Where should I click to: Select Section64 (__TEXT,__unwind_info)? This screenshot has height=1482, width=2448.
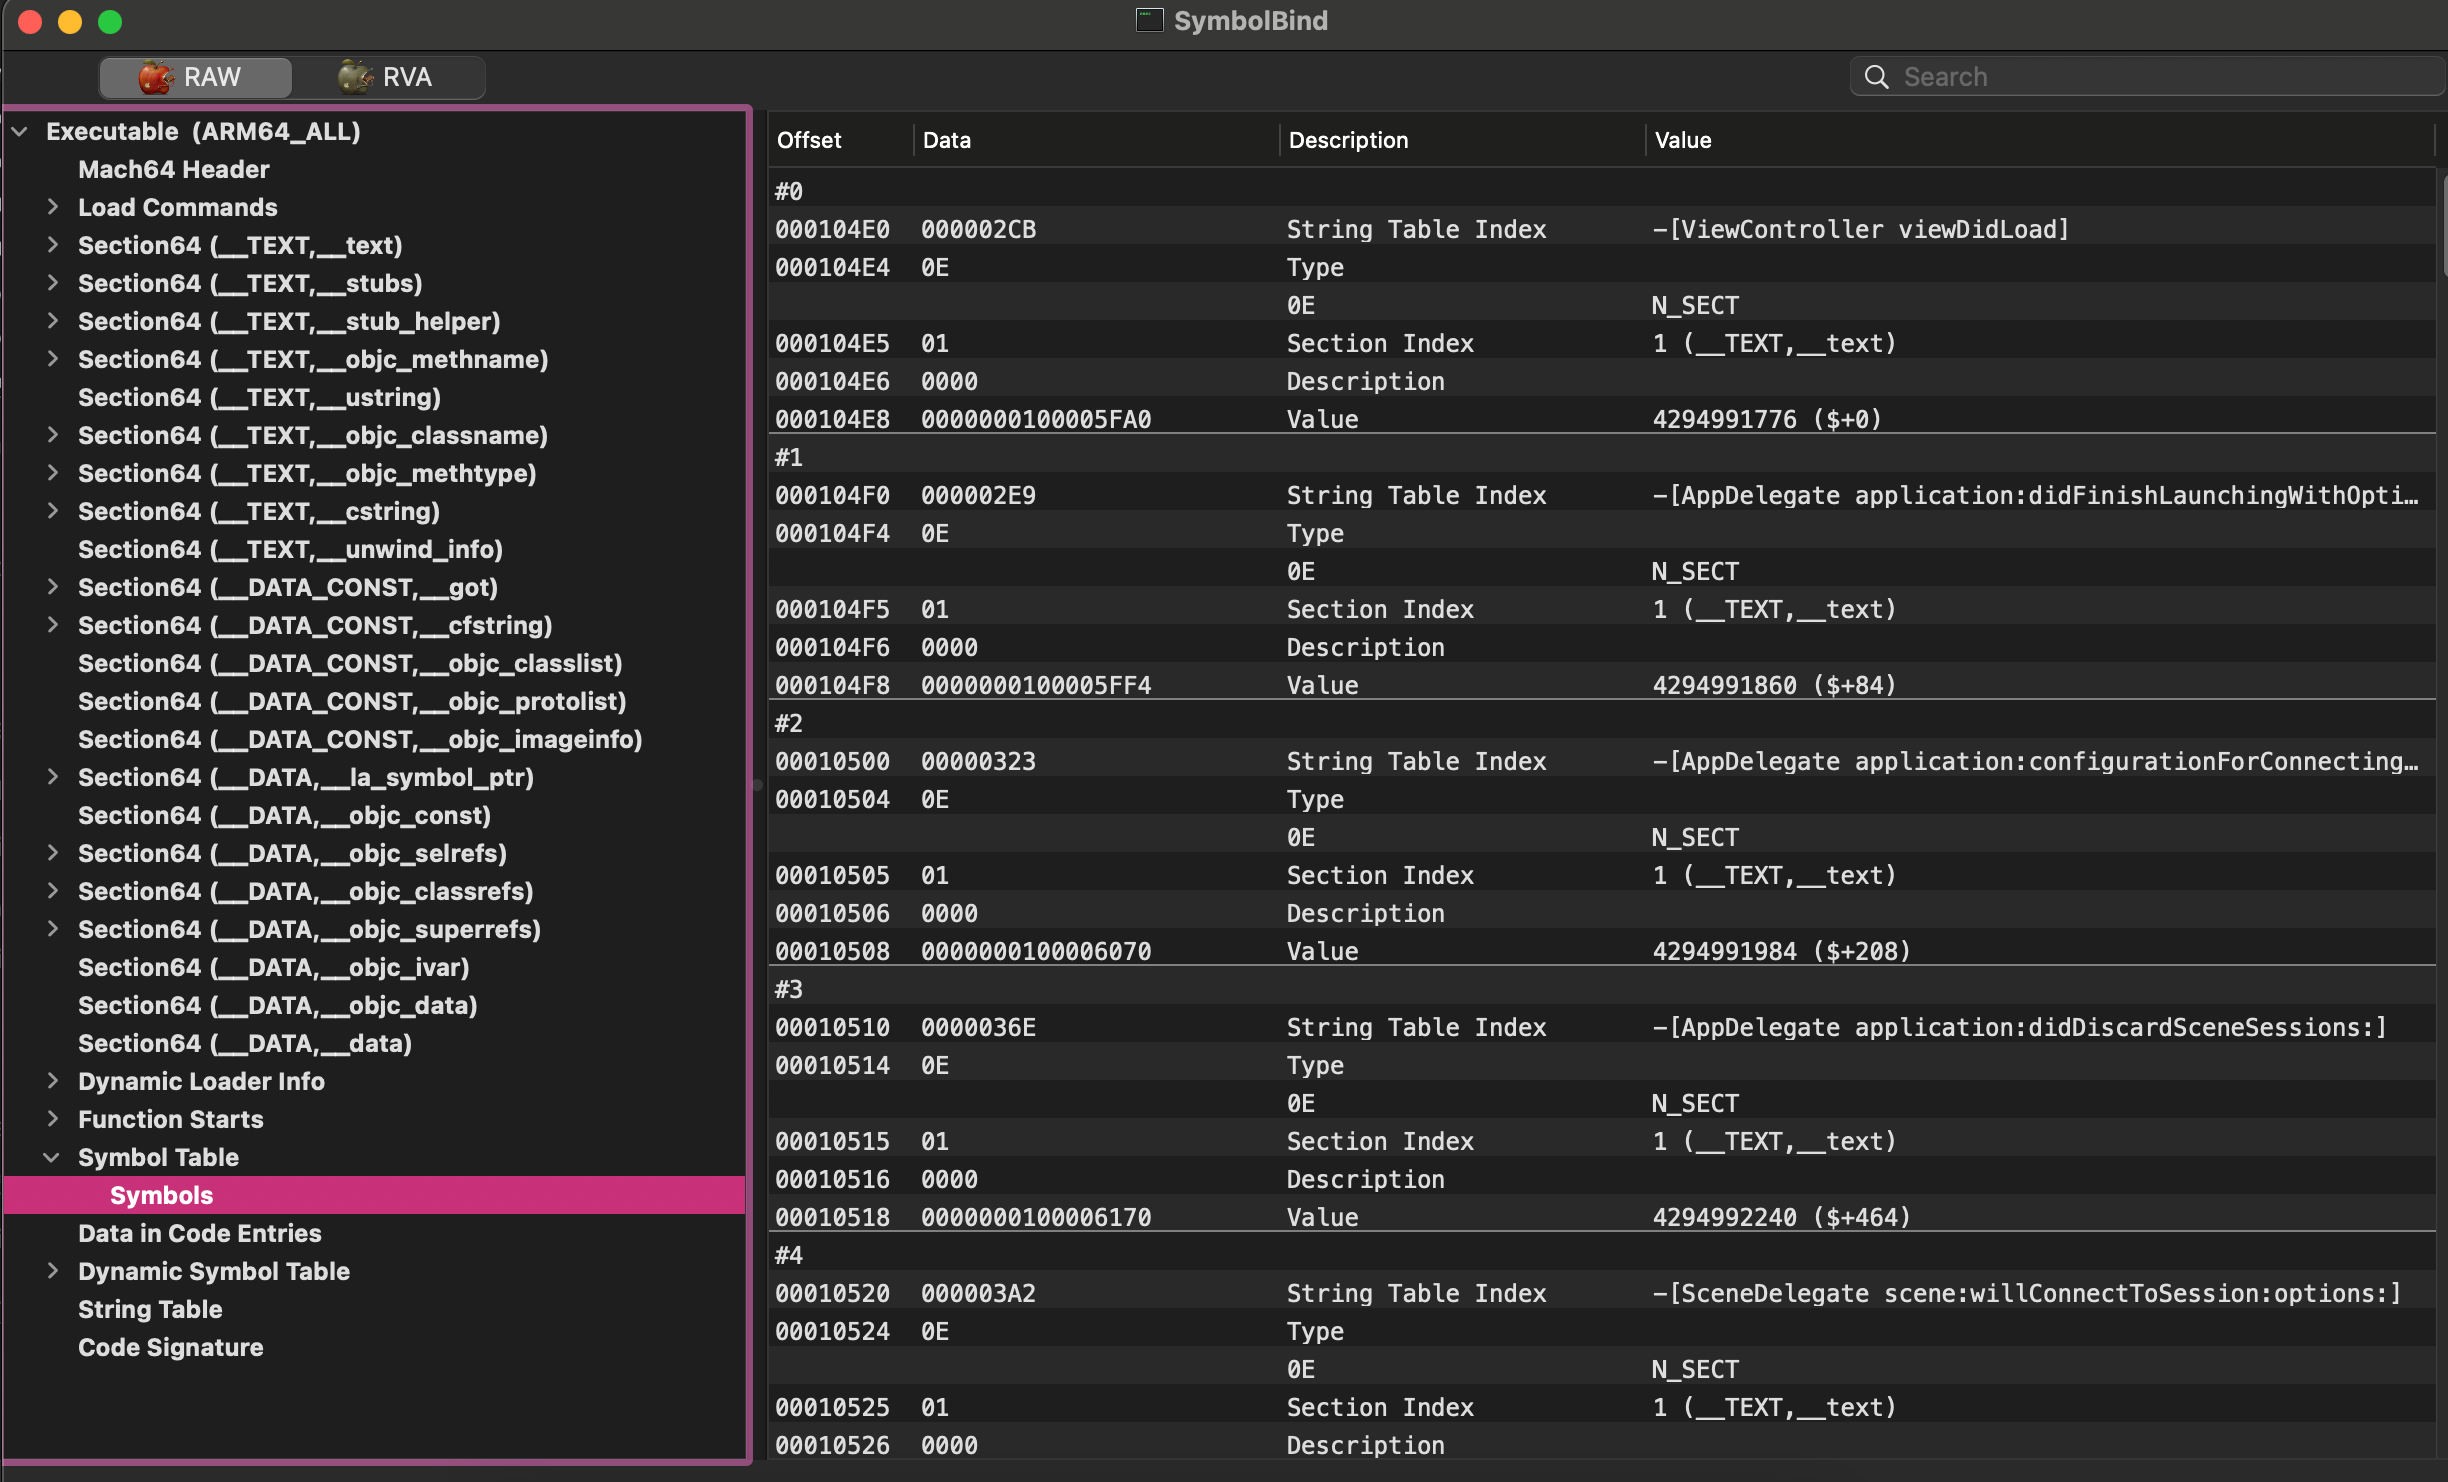coord(291,549)
